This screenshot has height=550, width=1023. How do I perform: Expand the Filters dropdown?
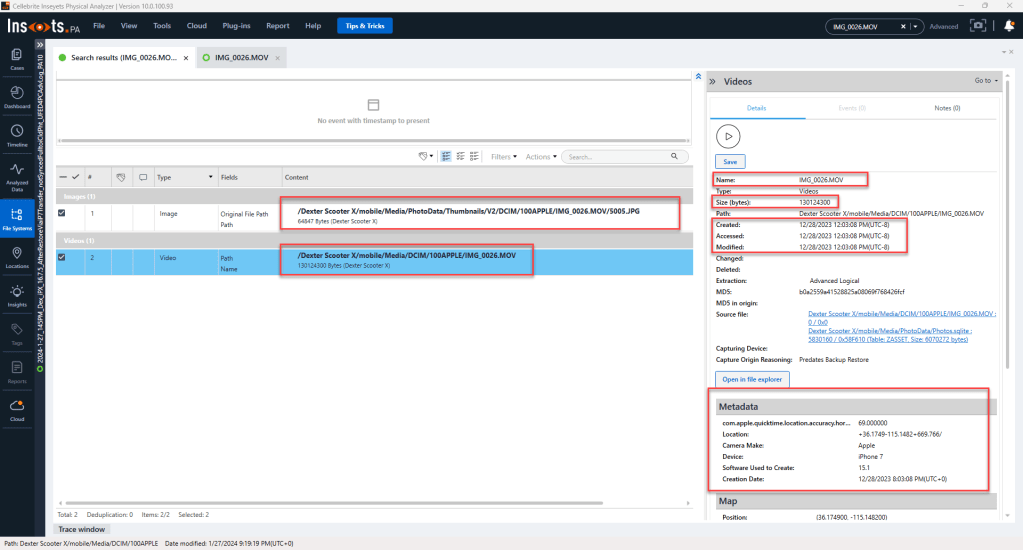pyautogui.click(x=503, y=157)
